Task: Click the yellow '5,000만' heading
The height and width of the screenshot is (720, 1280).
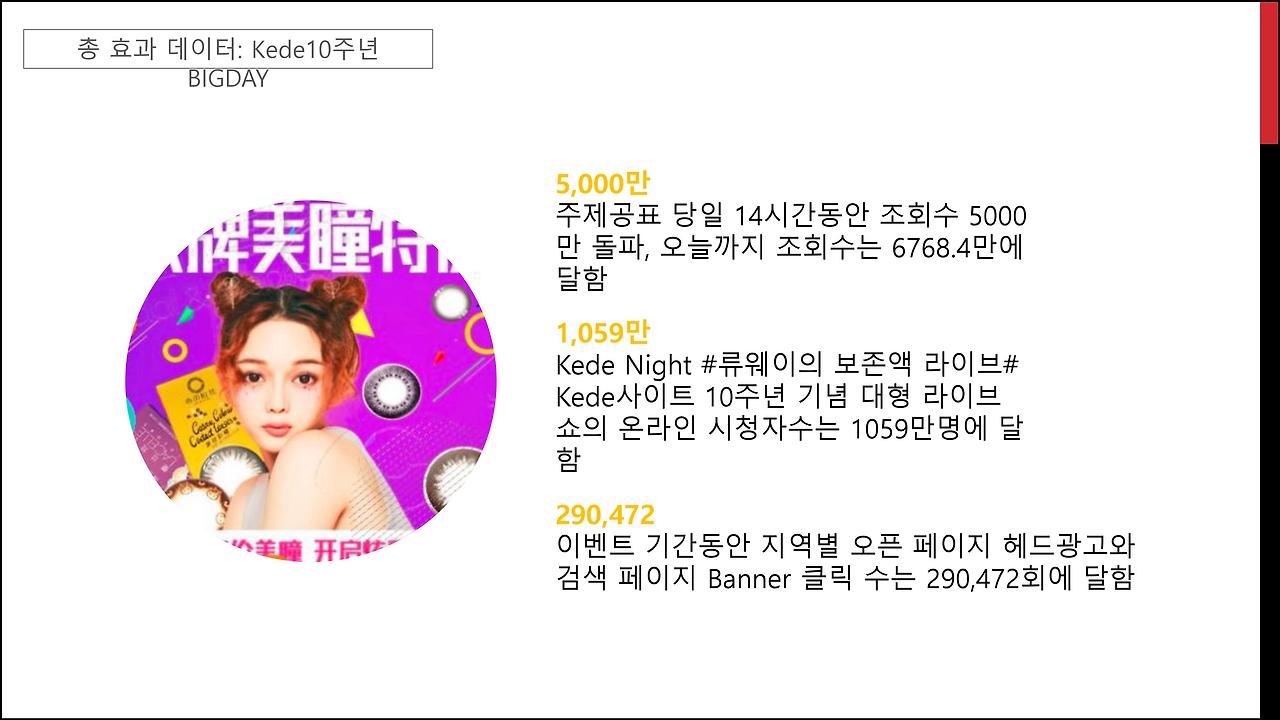Action: click(x=603, y=183)
